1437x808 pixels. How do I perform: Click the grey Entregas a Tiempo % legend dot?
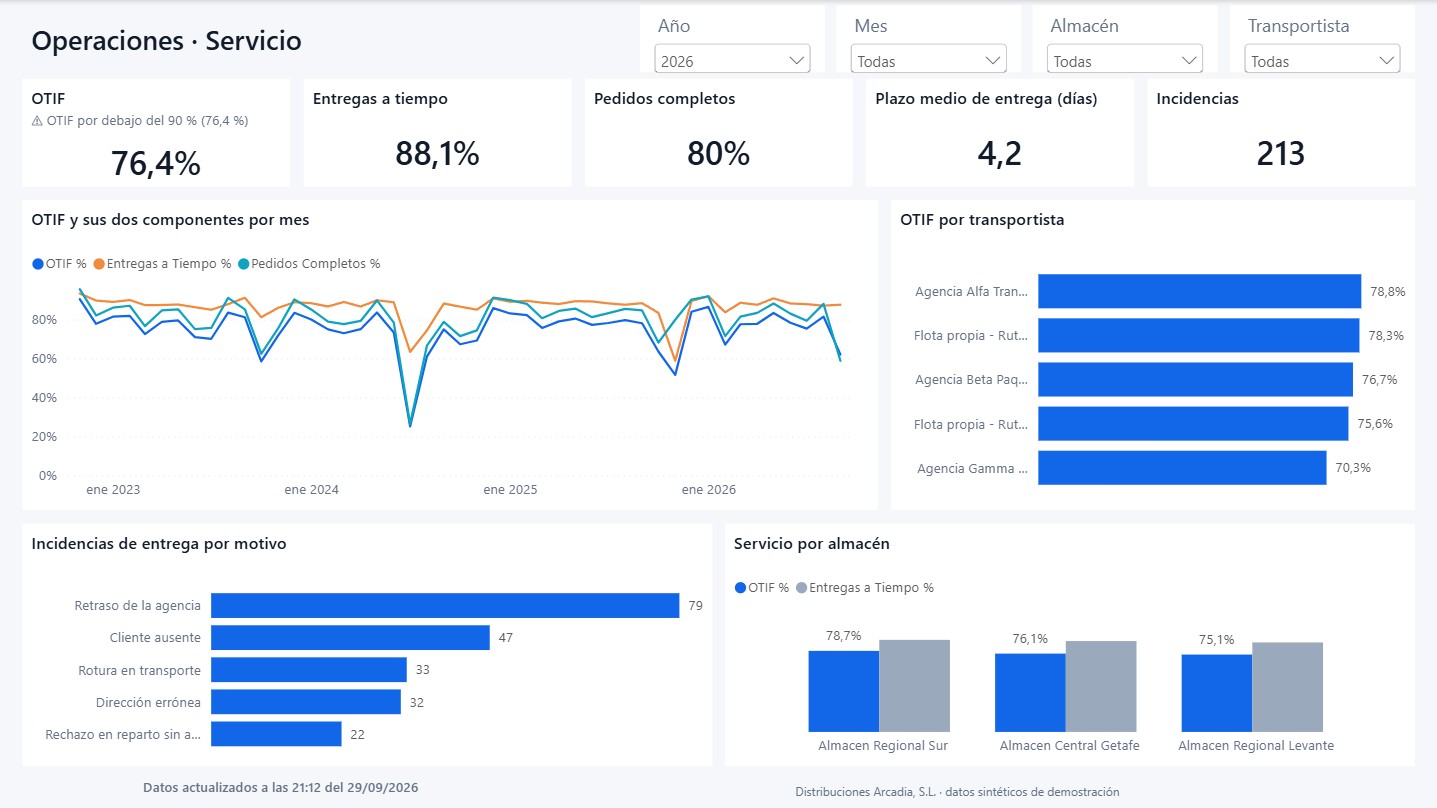tap(801, 588)
